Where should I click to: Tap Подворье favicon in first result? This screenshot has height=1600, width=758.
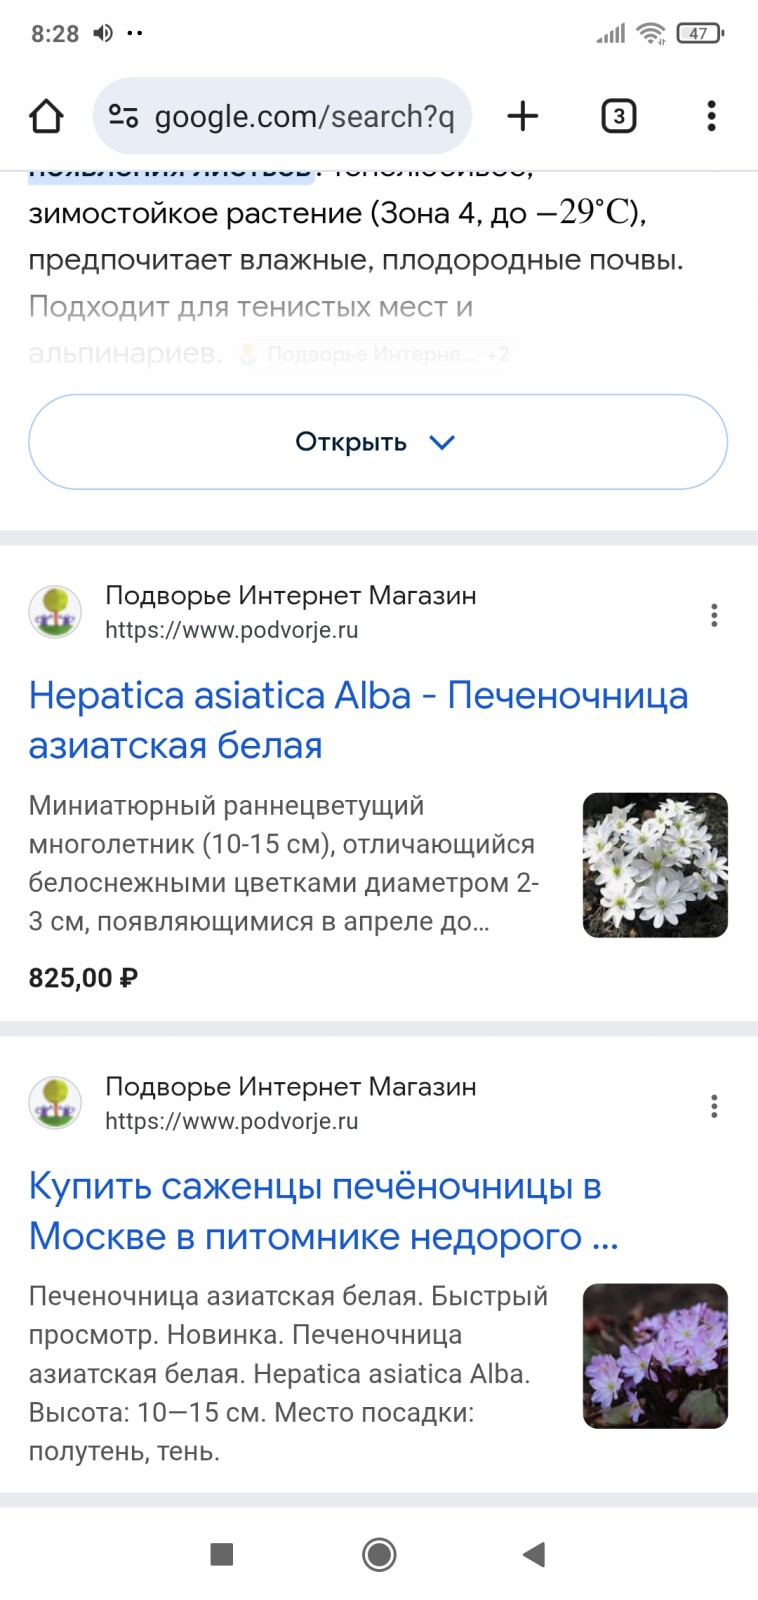click(55, 612)
